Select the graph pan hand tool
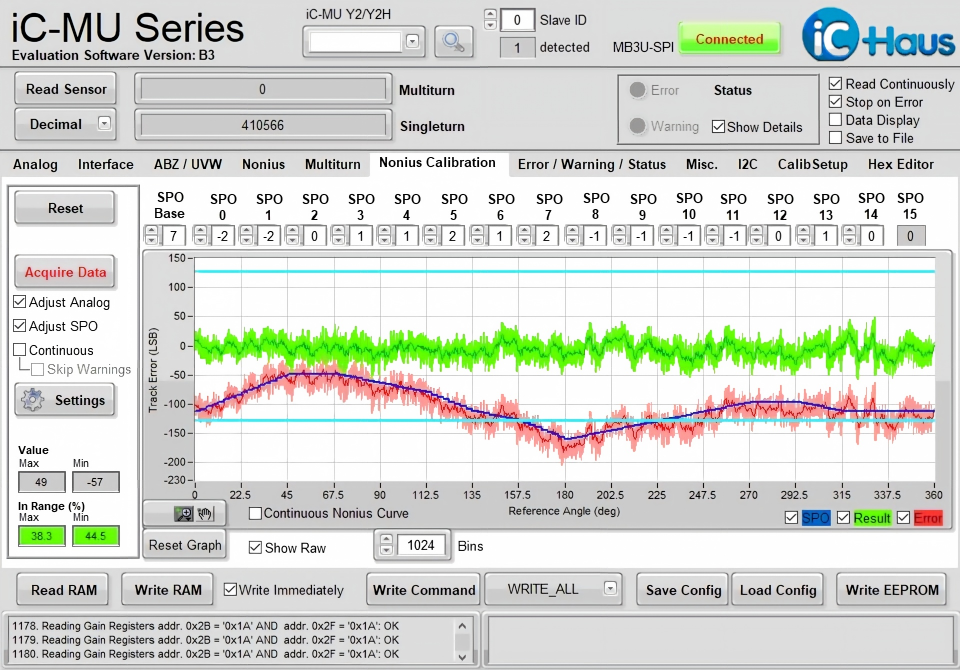Image resolution: width=960 pixels, height=670 pixels. [205, 513]
